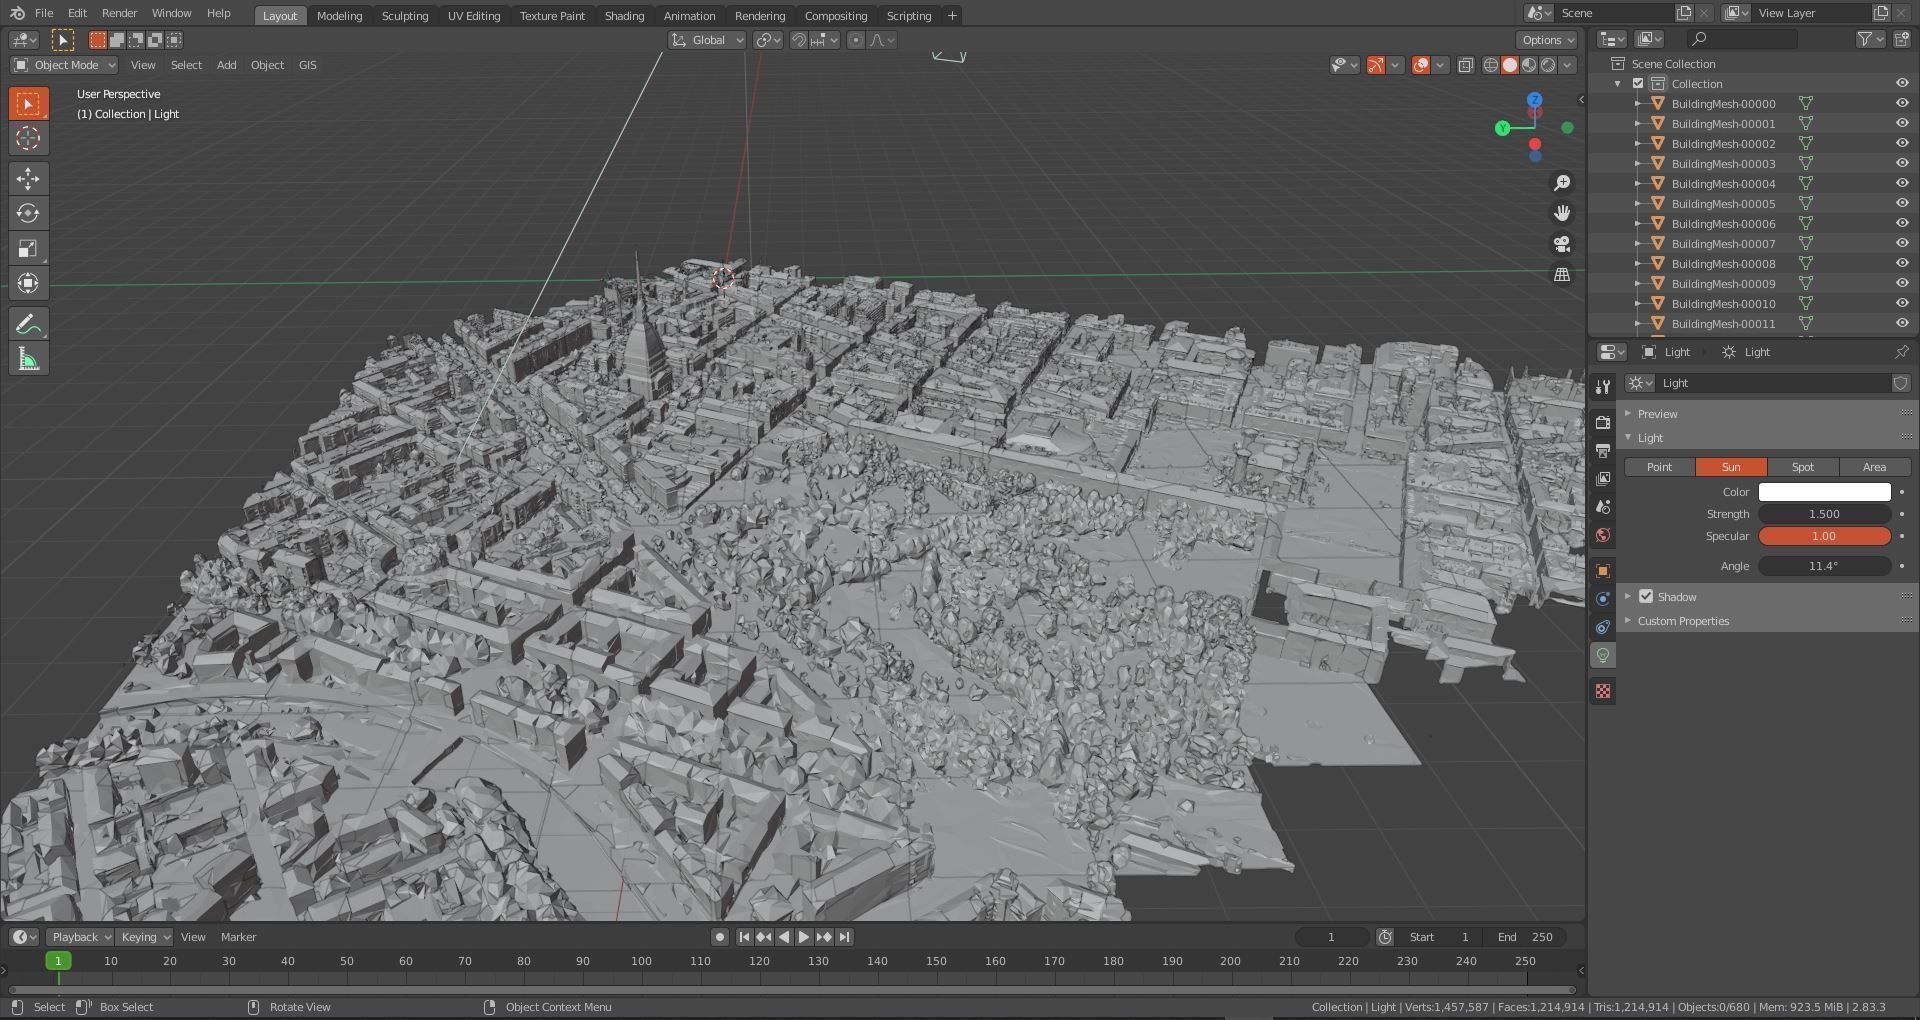
Task: Open the View Layer properties tab
Action: click(1603, 478)
